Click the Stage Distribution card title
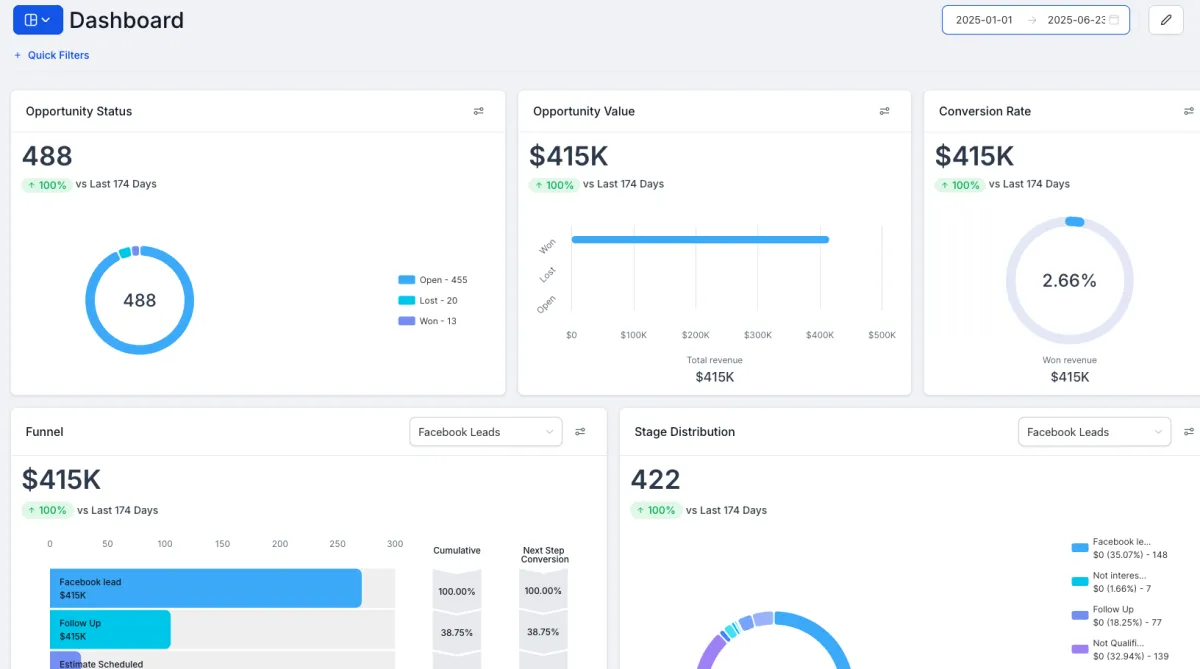Screen dimensions: 1200x669 [685, 432]
